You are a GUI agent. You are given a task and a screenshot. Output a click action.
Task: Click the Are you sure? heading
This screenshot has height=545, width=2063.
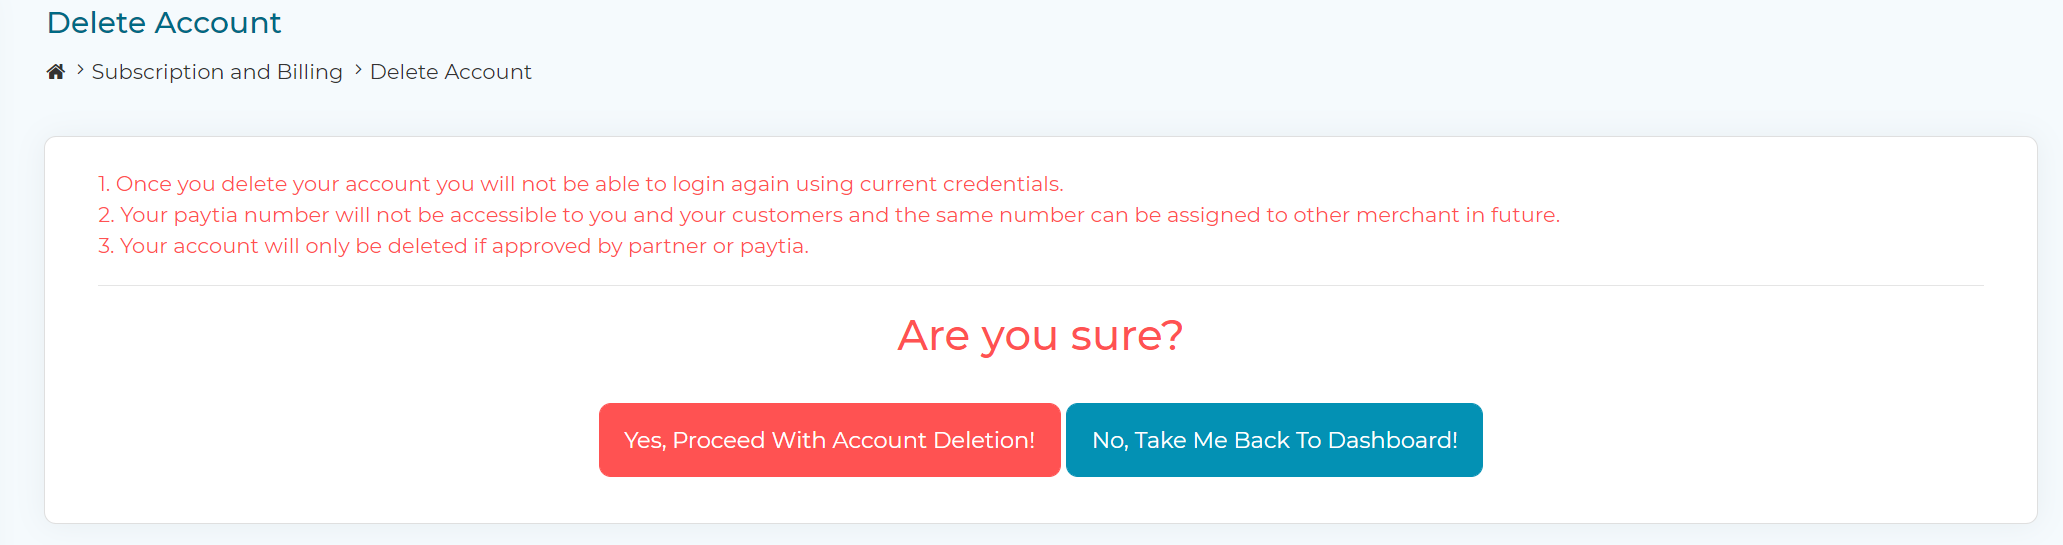point(1040,335)
